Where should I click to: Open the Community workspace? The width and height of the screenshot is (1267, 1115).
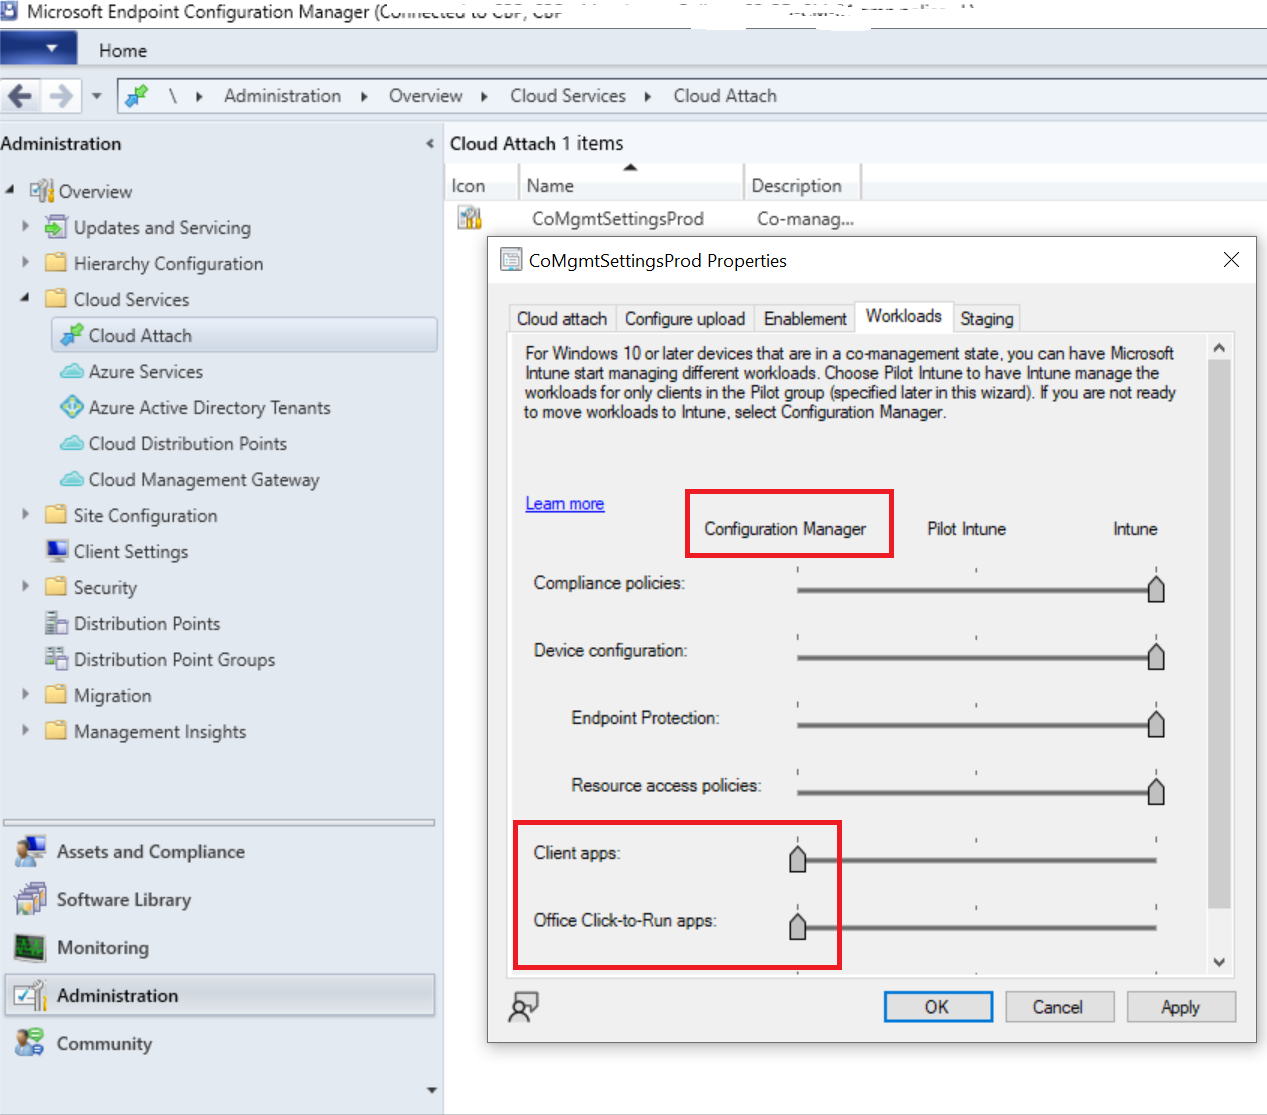coord(219,1044)
